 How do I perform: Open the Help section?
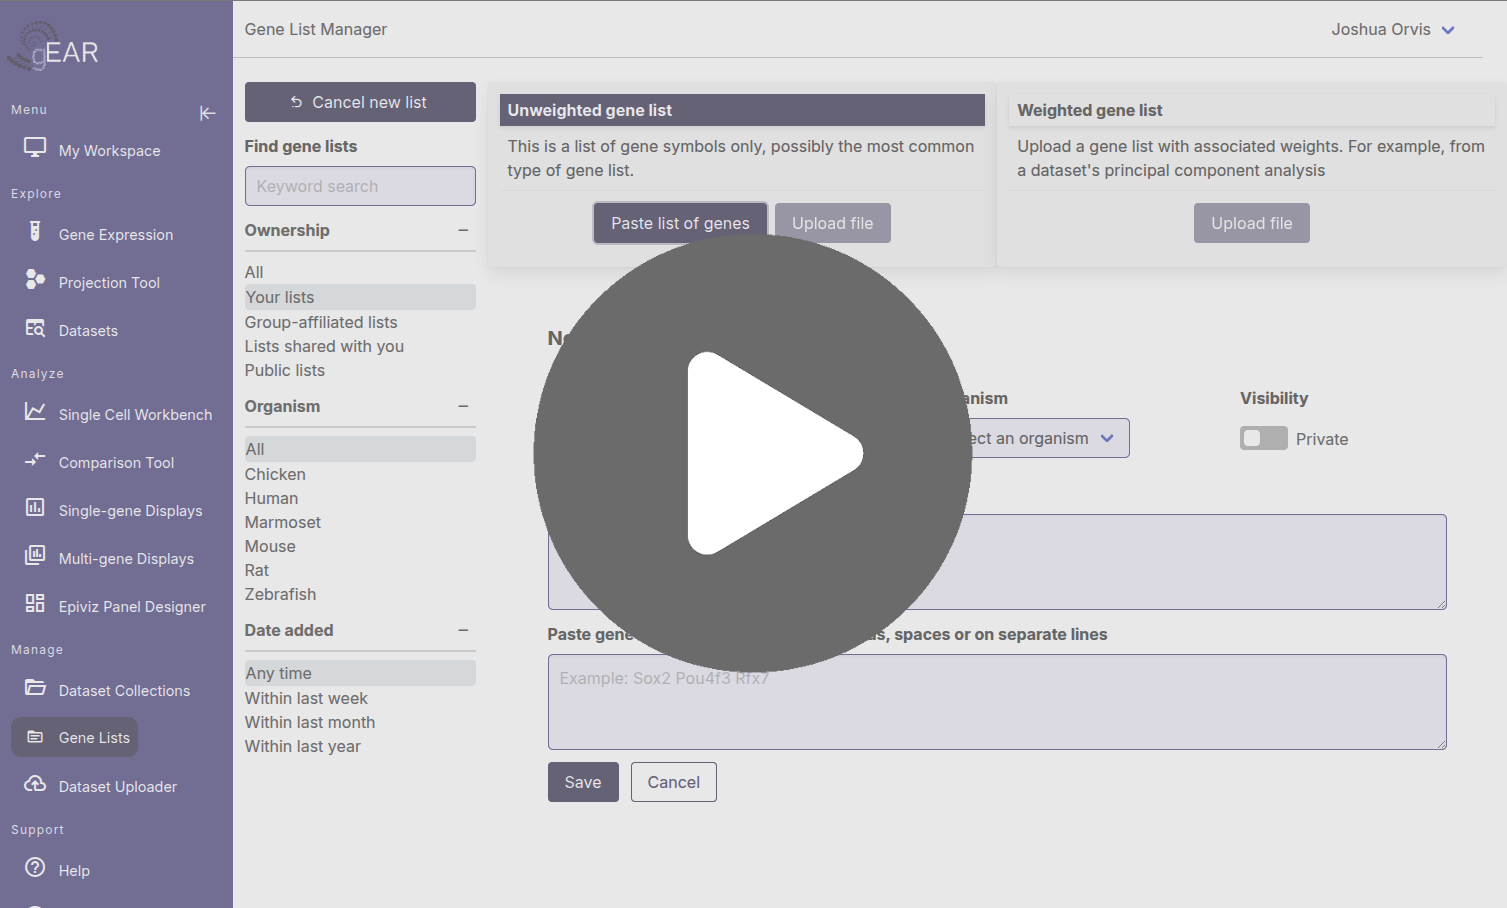[x=71, y=870]
